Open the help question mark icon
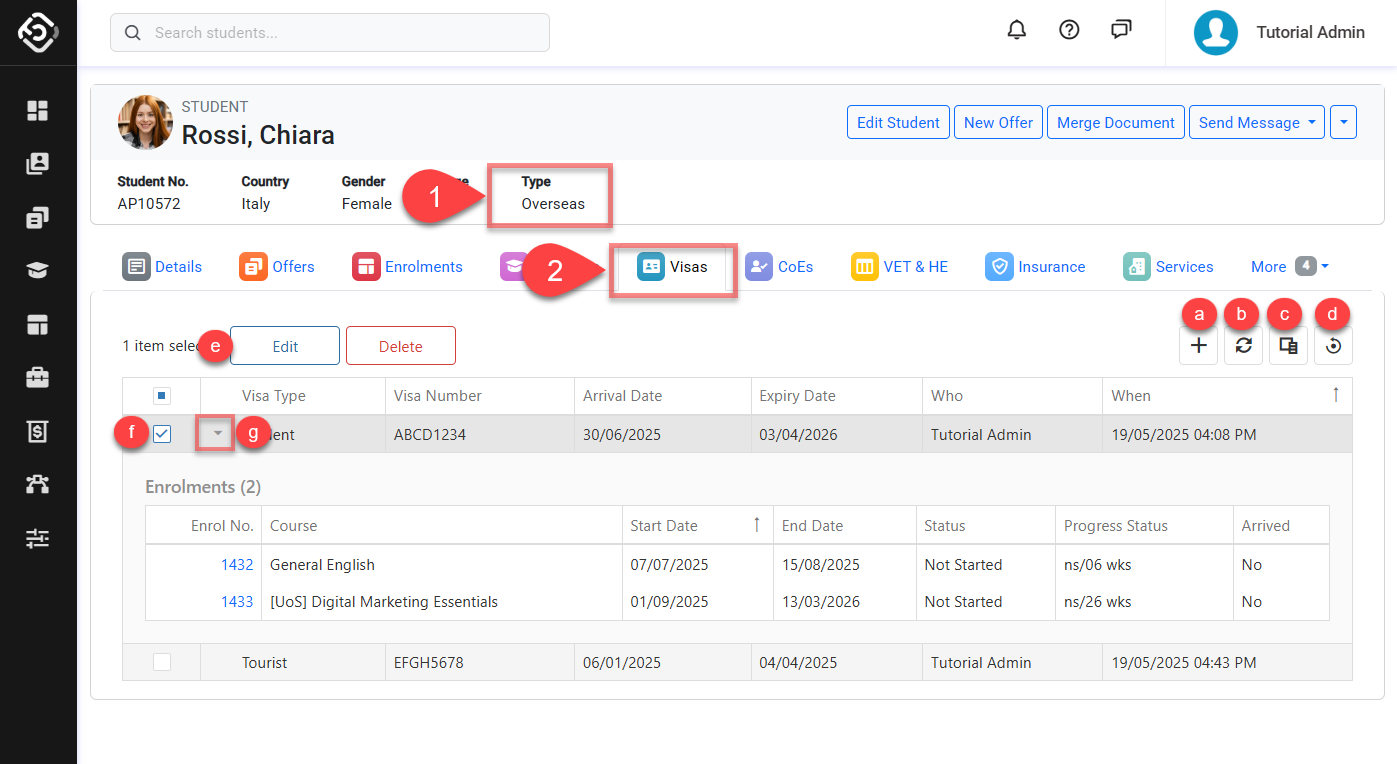This screenshot has height=764, width=1397. [x=1069, y=31]
